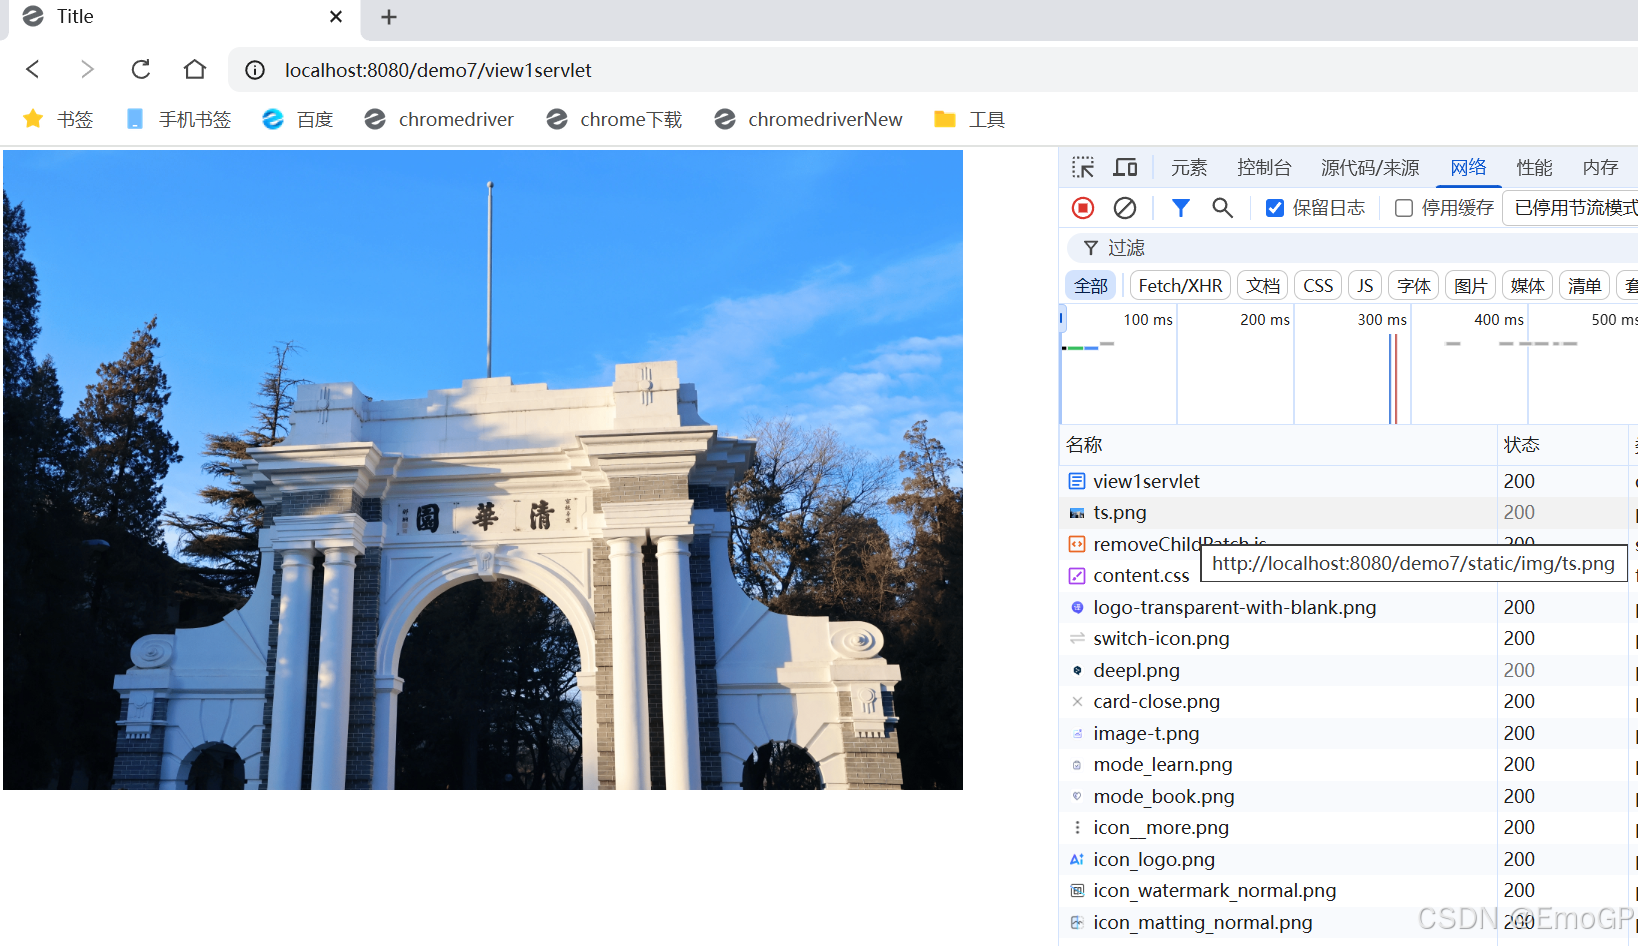Go back to previous page
The height and width of the screenshot is (946, 1638).
33,69
